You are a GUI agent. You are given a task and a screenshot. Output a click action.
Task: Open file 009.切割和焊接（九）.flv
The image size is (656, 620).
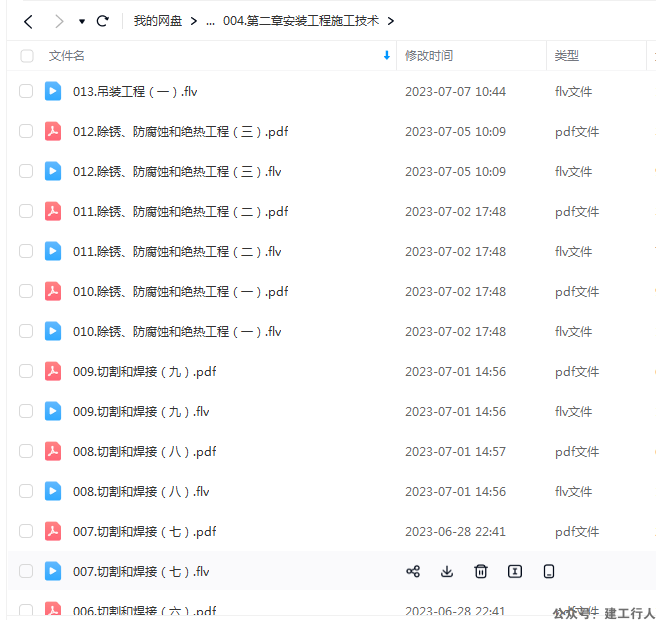pos(141,412)
